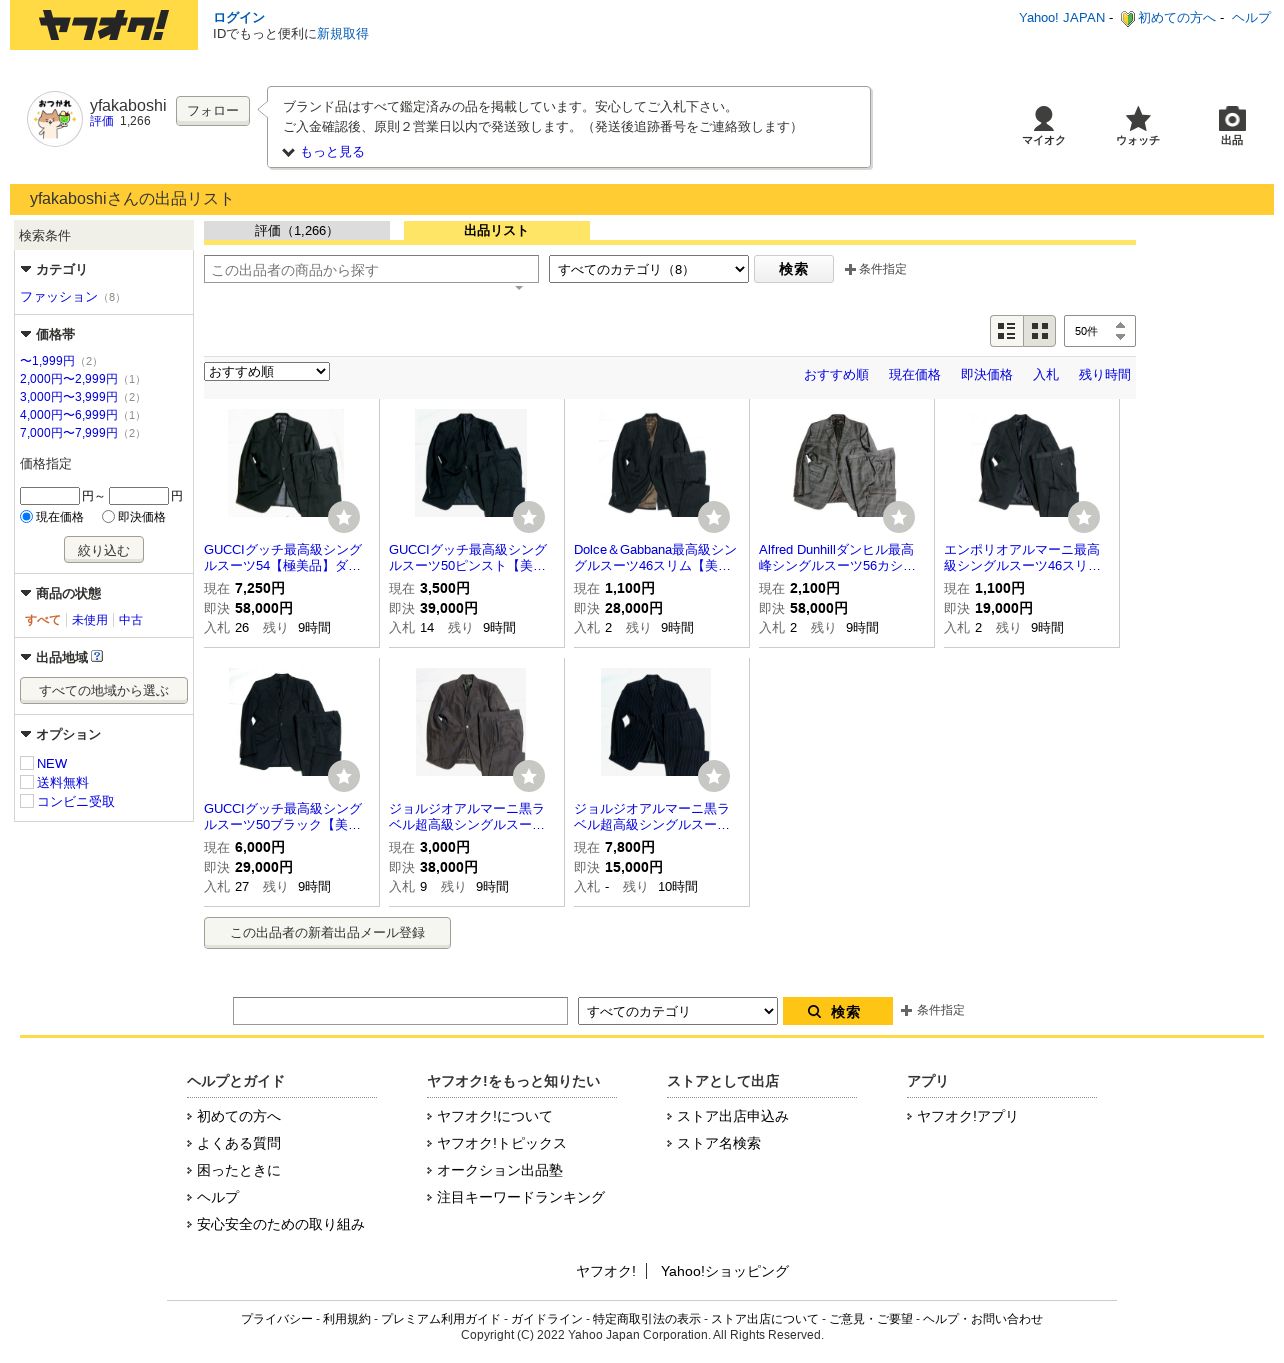Open the 出品 camera icon
This screenshot has width=1284, height=1363.
point(1232,119)
